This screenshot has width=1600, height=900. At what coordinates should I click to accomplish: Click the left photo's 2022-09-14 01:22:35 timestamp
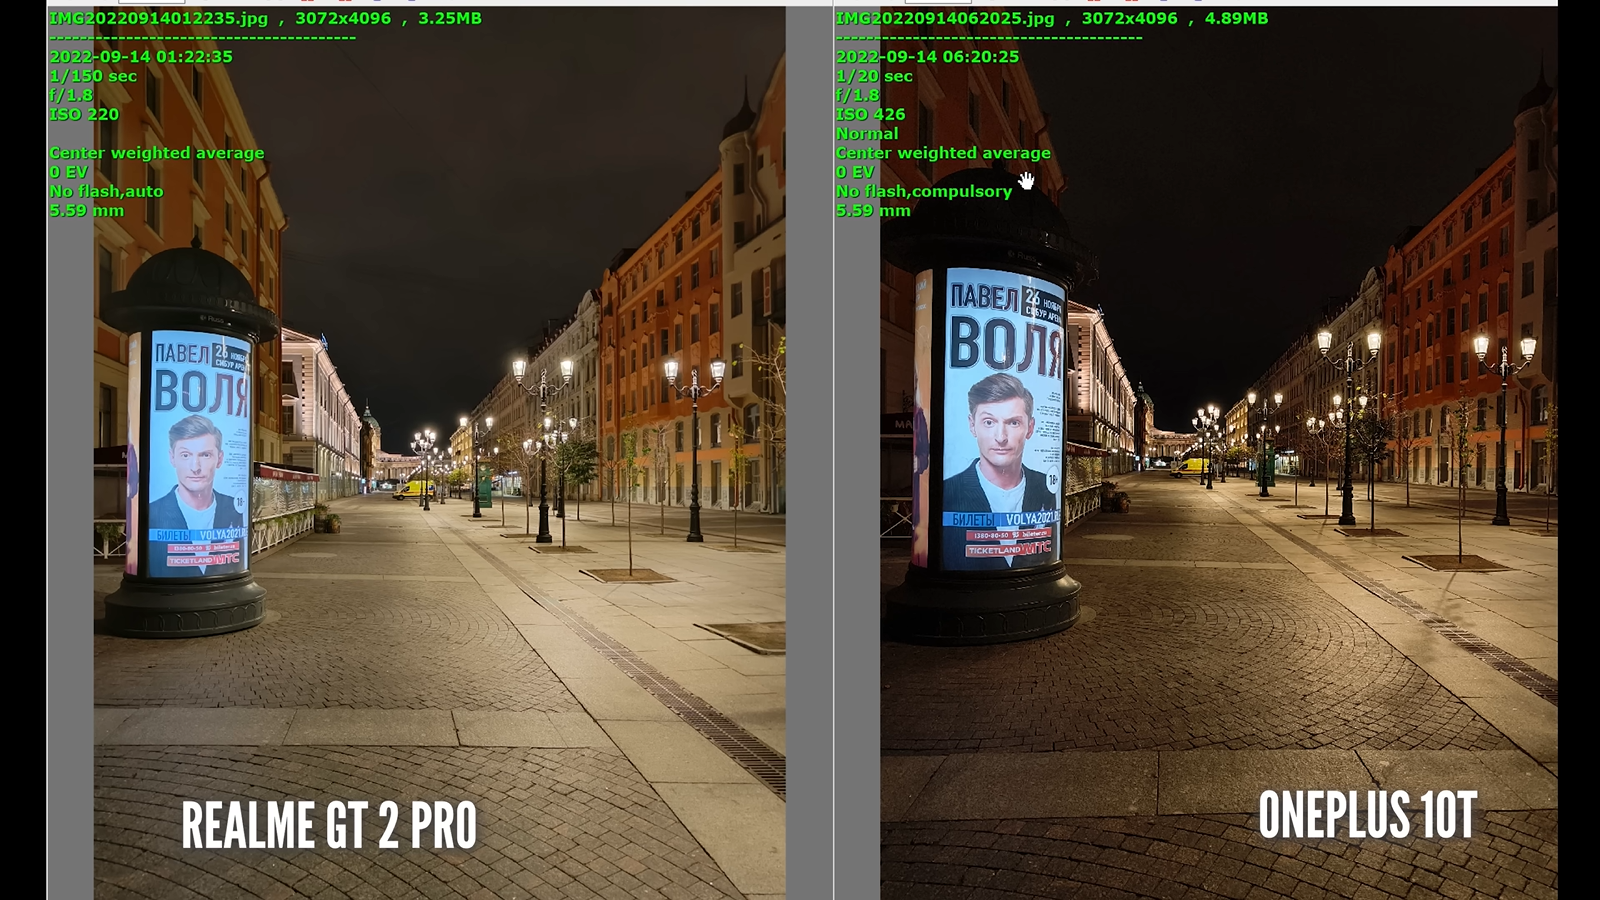click(141, 57)
